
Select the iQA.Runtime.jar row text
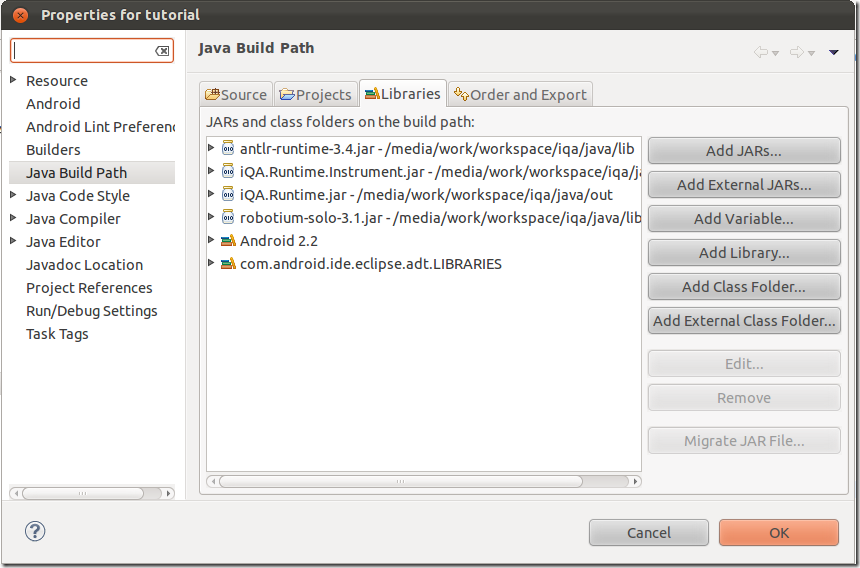pos(426,195)
